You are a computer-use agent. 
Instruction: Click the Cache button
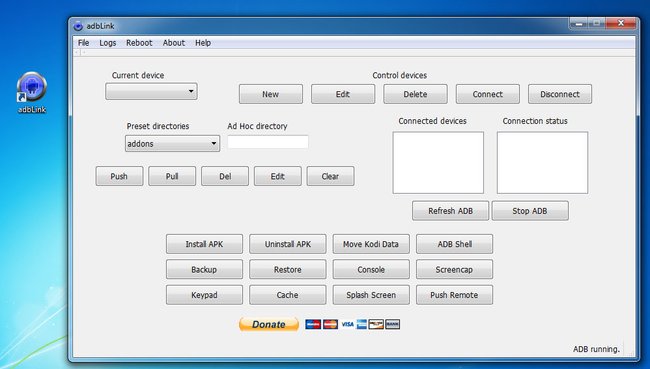(288, 295)
